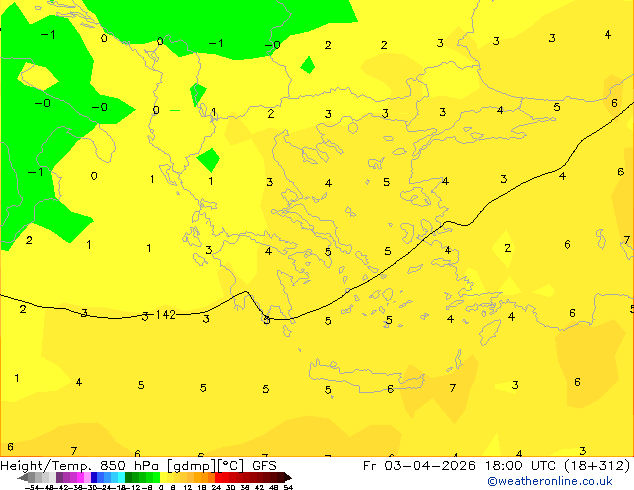This screenshot has width=634, height=490.
Task: Pick the dark blue swatch on the temperature scale
Action: pyautogui.click(x=94, y=477)
